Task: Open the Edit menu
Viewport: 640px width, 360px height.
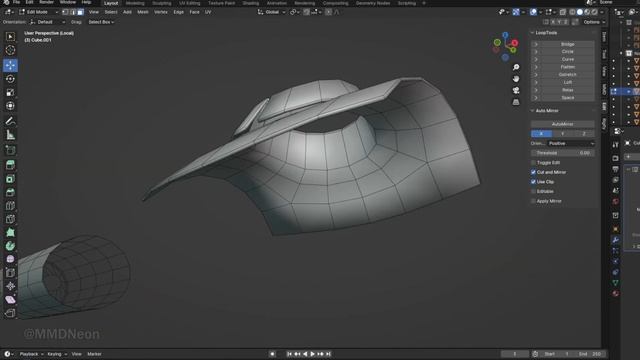Action: (29, 2)
